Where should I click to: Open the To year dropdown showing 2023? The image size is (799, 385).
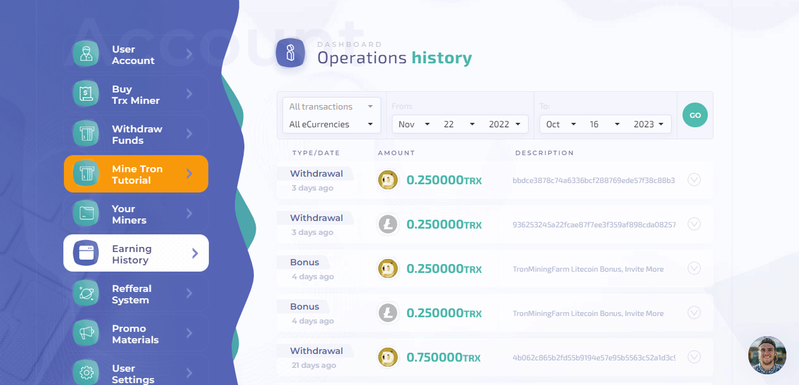click(649, 124)
